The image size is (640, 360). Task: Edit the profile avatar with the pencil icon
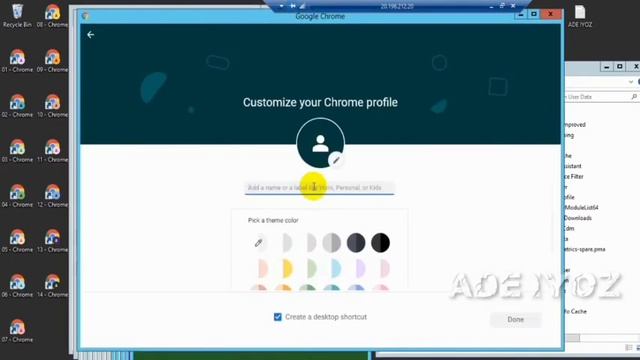click(x=336, y=160)
